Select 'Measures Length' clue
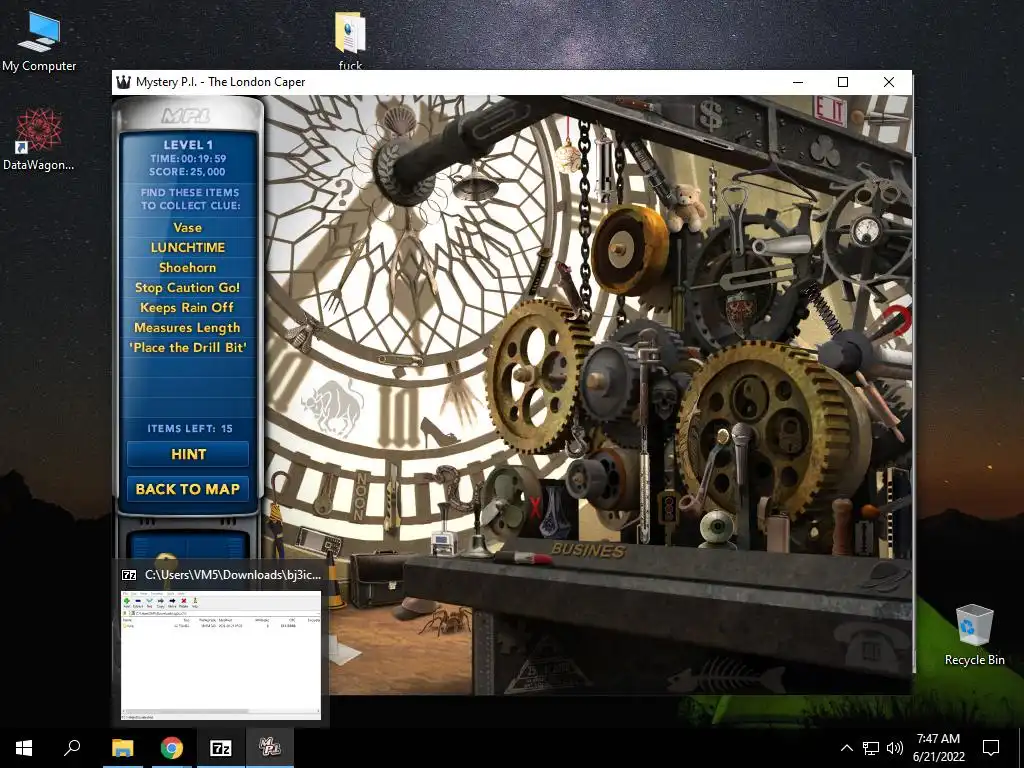The width and height of the screenshot is (1024, 768). [187, 328]
